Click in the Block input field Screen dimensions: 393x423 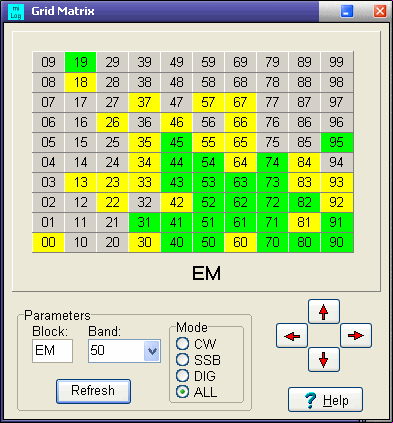52,351
